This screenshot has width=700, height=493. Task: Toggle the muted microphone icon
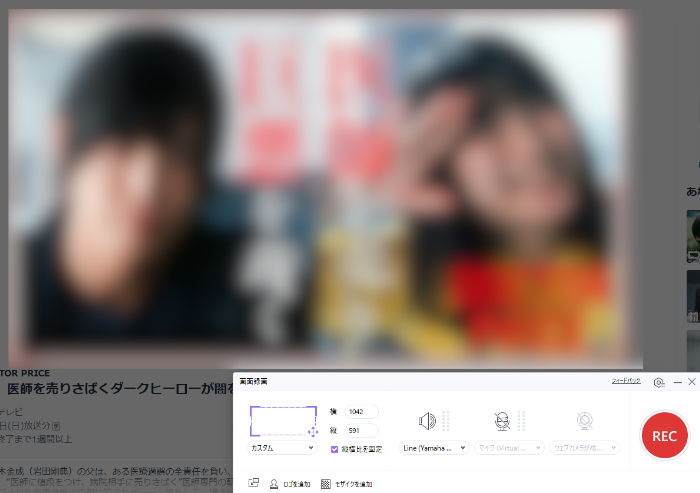pos(502,421)
